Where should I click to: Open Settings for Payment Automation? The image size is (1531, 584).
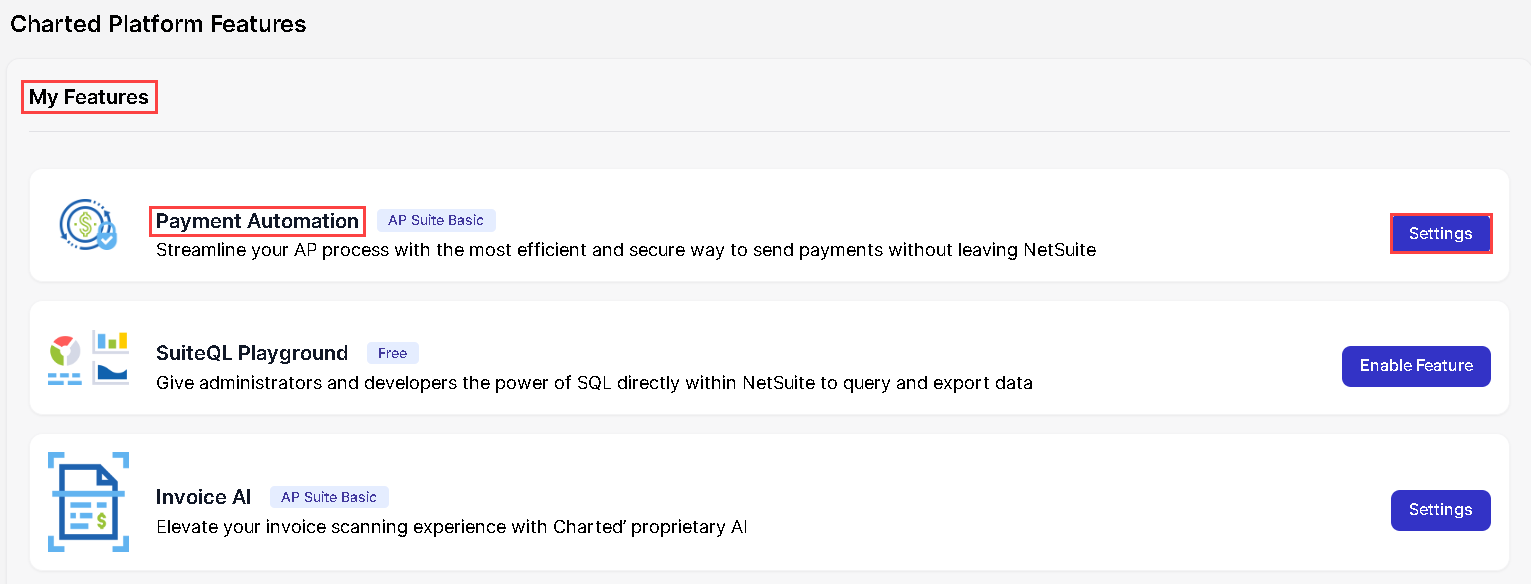[x=1440, y=233]
